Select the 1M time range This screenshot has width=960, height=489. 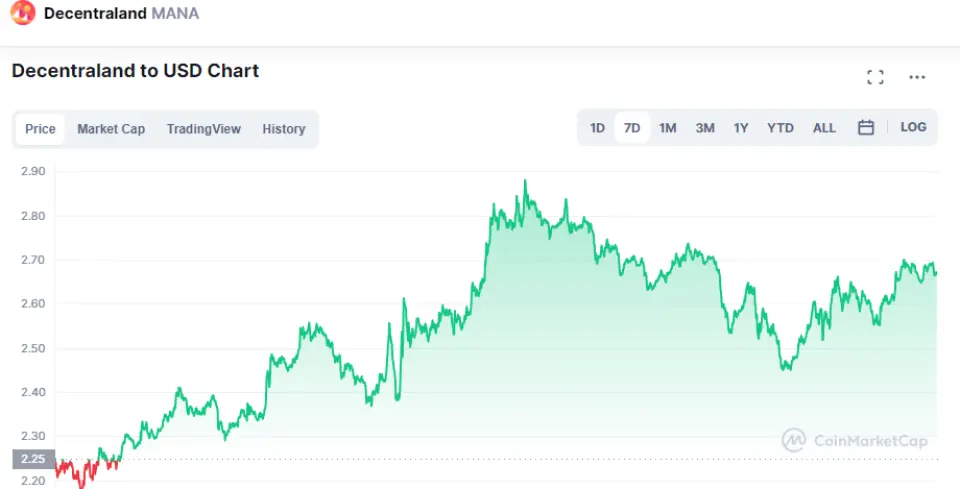pyautogui.click(x=668, y=128)
